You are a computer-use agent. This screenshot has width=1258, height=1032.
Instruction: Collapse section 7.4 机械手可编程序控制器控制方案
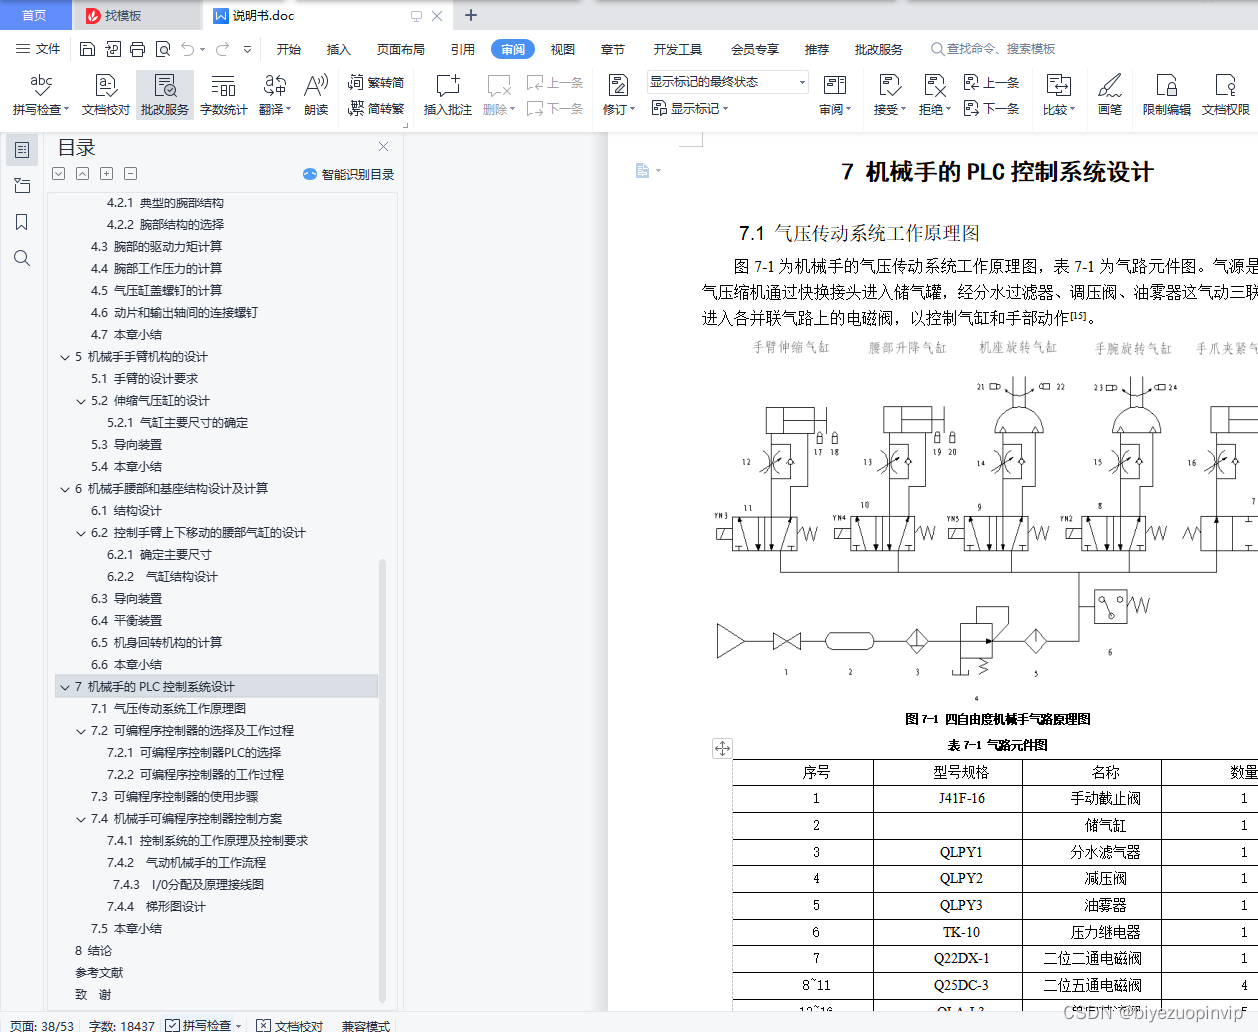point(81,819)
